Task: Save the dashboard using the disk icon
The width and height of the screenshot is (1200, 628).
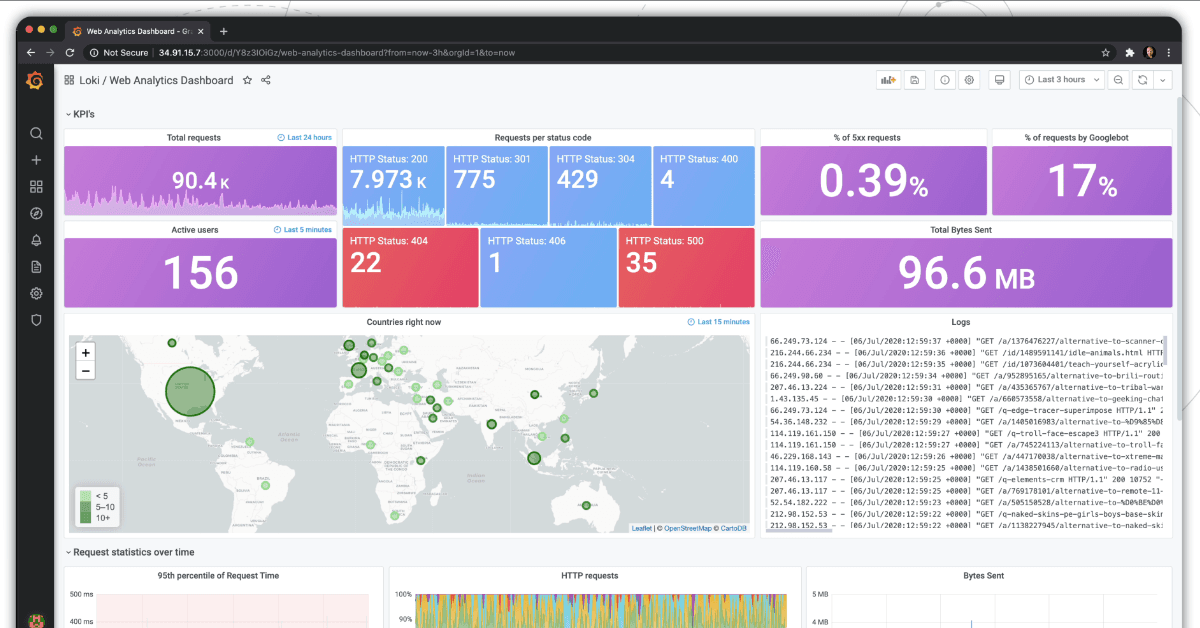Action: pos(914,79)
